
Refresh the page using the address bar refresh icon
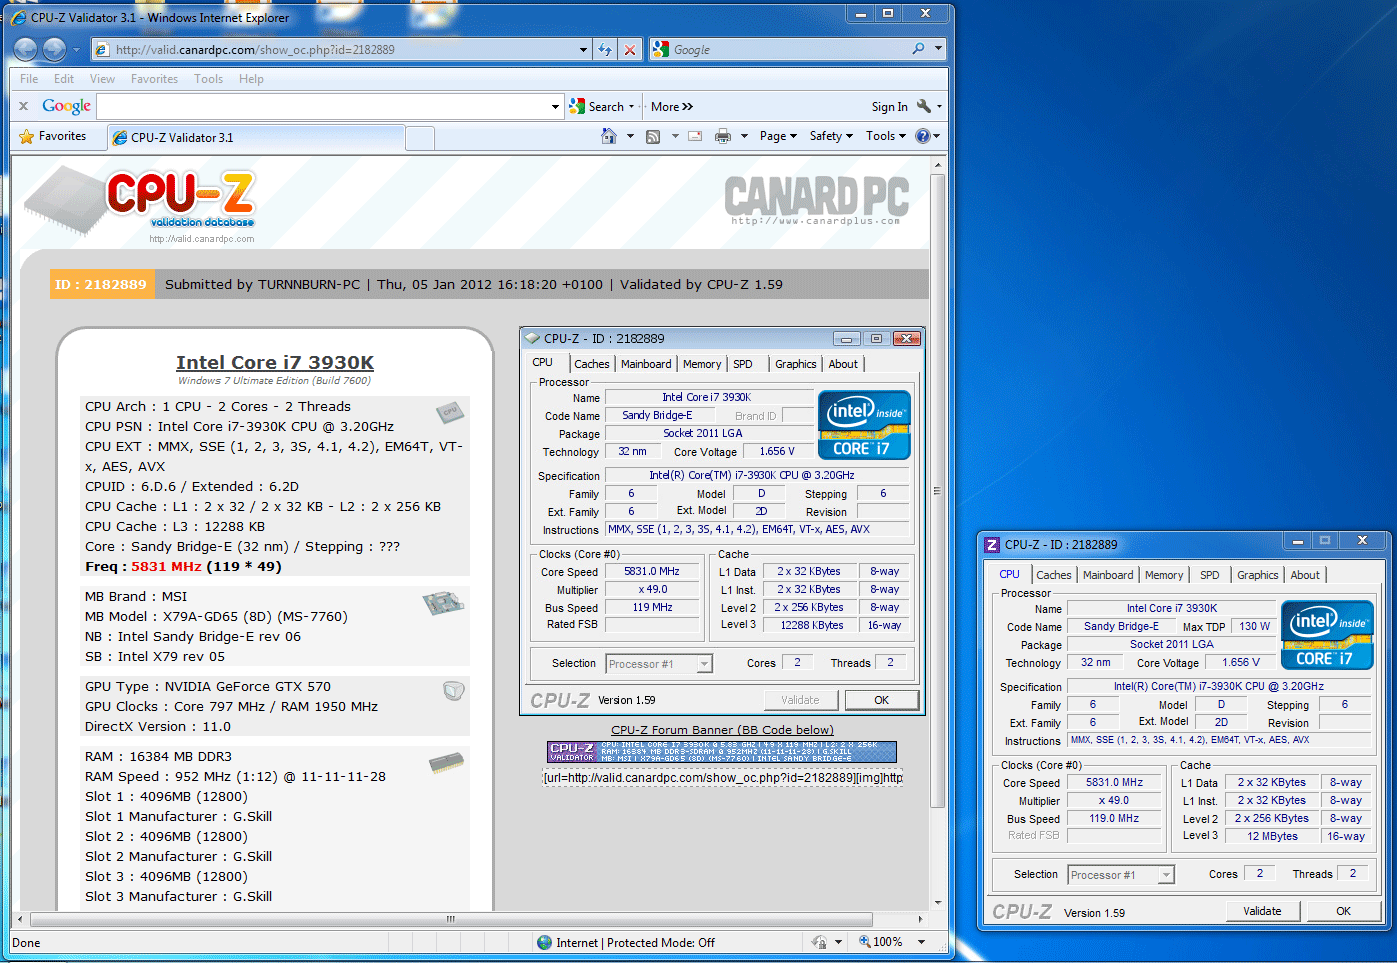(605, 49)
